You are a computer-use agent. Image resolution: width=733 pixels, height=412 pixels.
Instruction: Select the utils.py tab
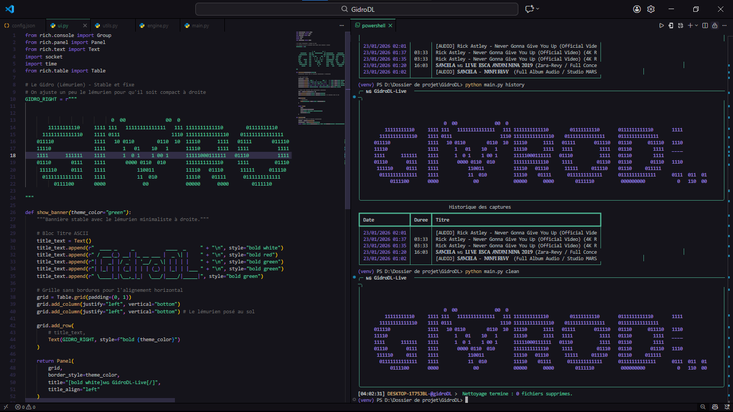[109, 25]
